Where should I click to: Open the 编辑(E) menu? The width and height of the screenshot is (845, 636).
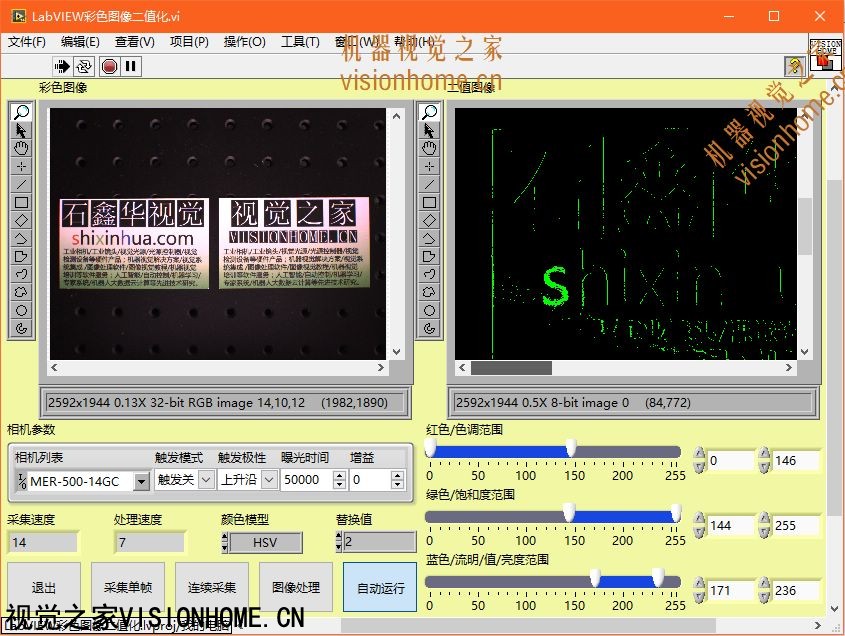click(80, 42)
